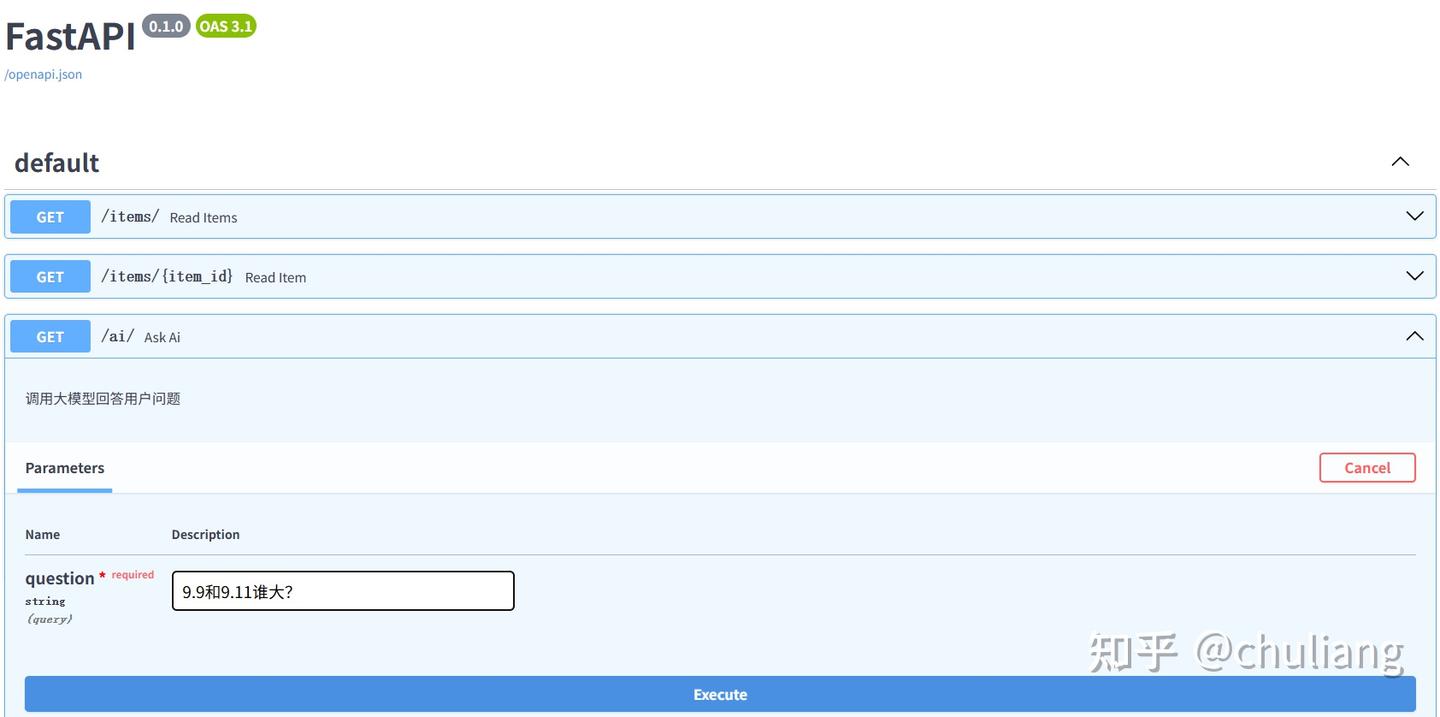Viewport: 1440px width, 717px height.
Task: Click the GET badge on /items/ endpoint
Action: (49, 216)
